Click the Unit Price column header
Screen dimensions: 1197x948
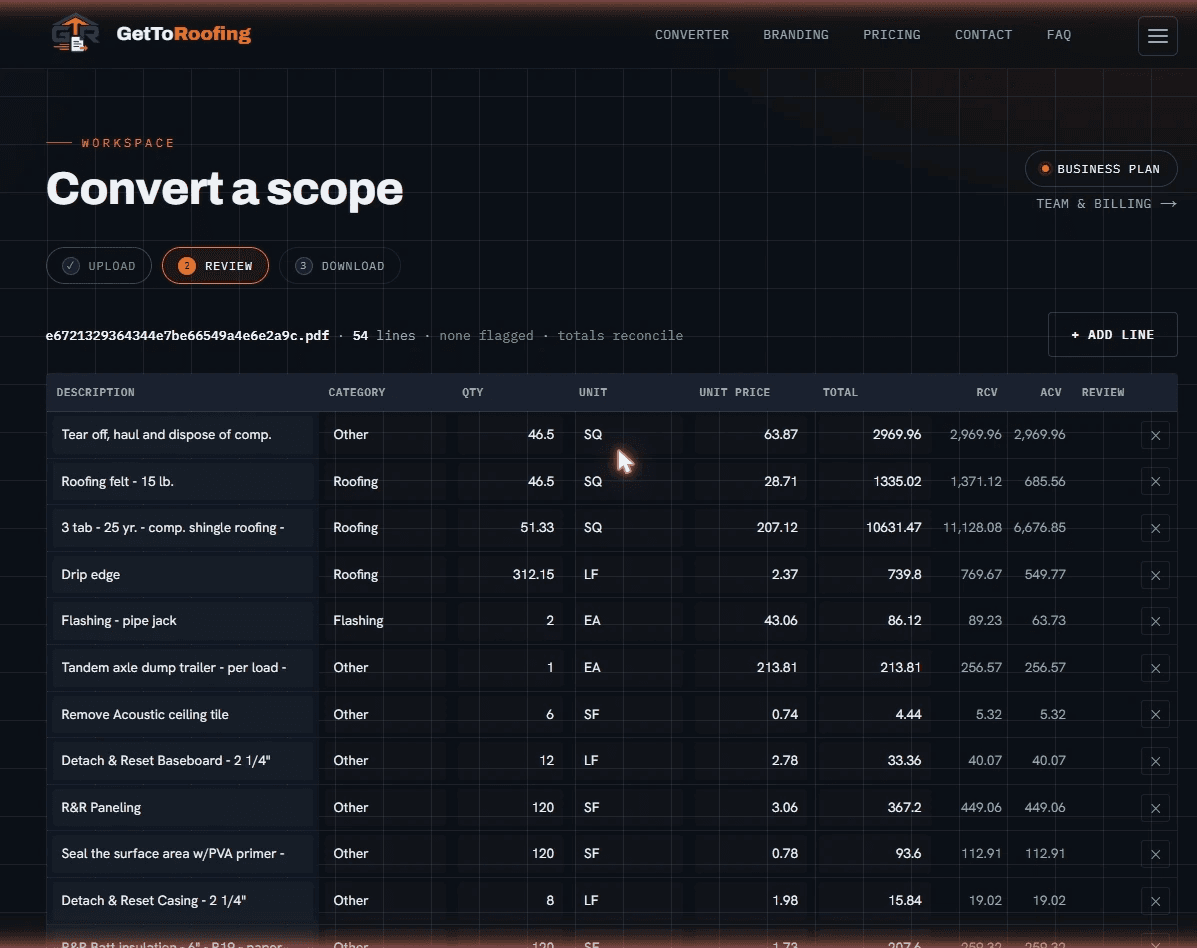(x=734, y=392)
